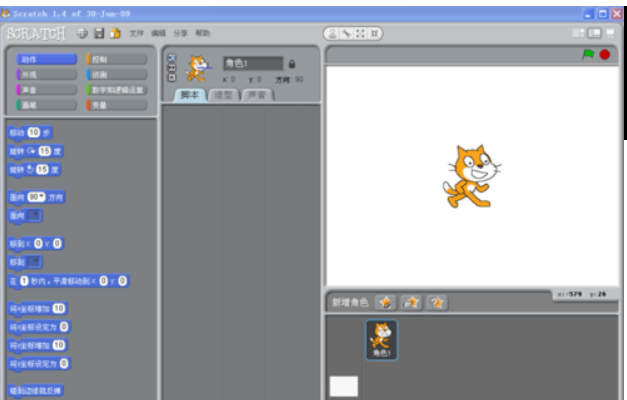Open the point towards target dropdown

coord(35,216)
